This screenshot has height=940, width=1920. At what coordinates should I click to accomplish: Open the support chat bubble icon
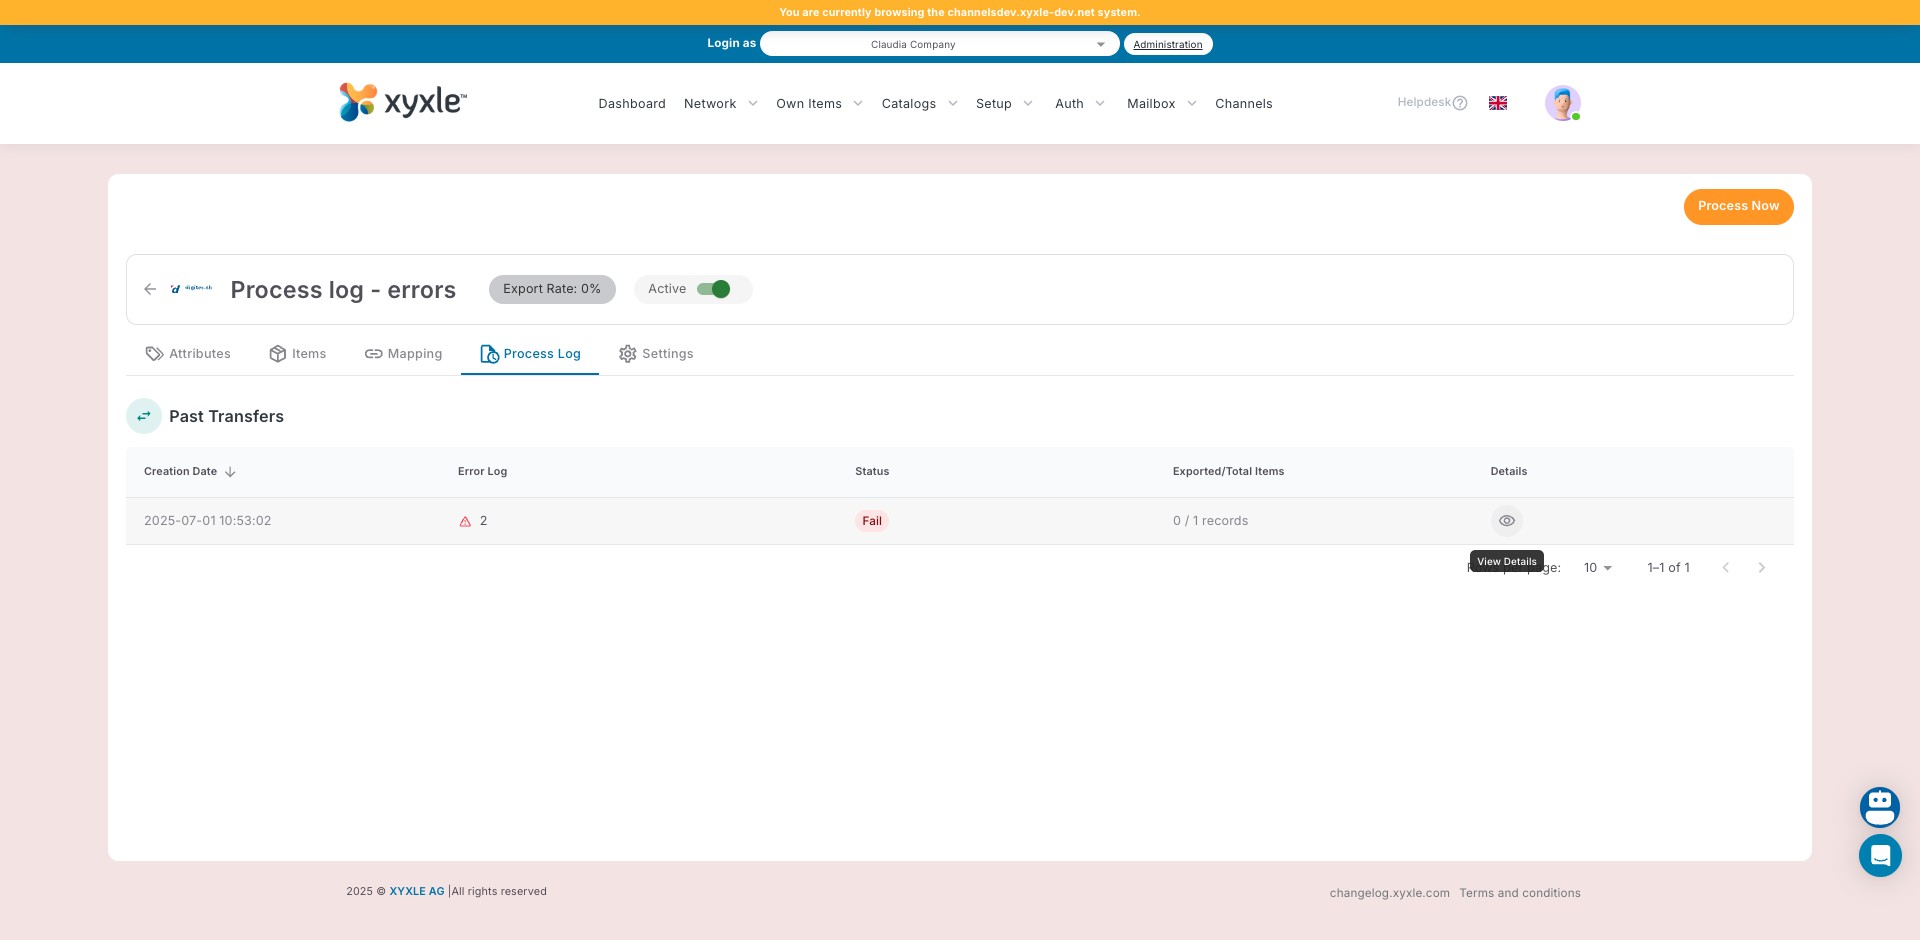coord(1879,856)
